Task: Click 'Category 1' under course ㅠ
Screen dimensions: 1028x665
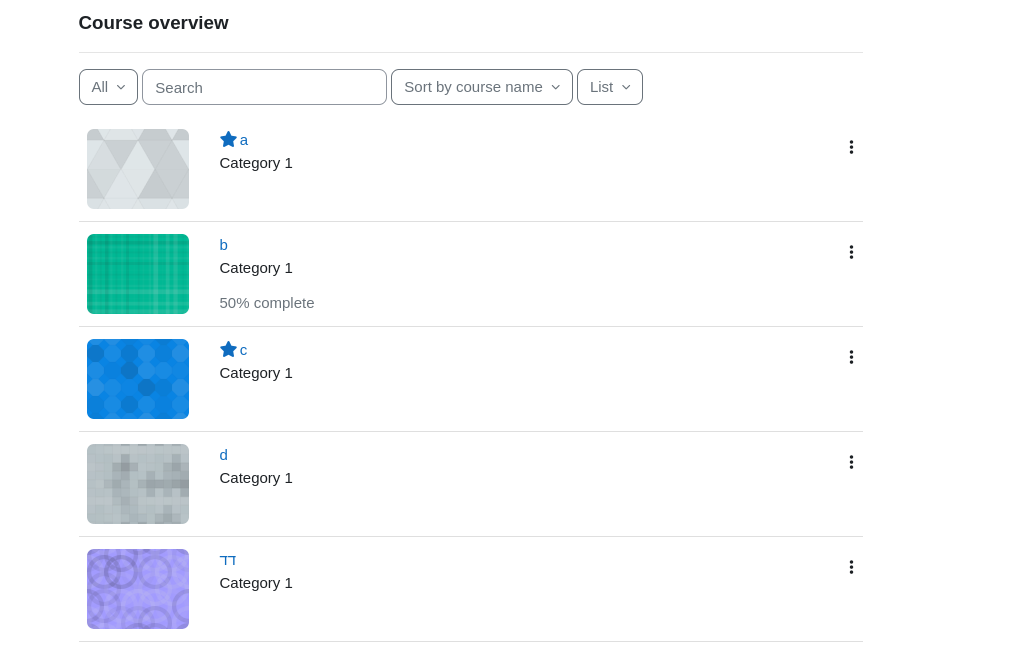Action: tap(256, 583)
